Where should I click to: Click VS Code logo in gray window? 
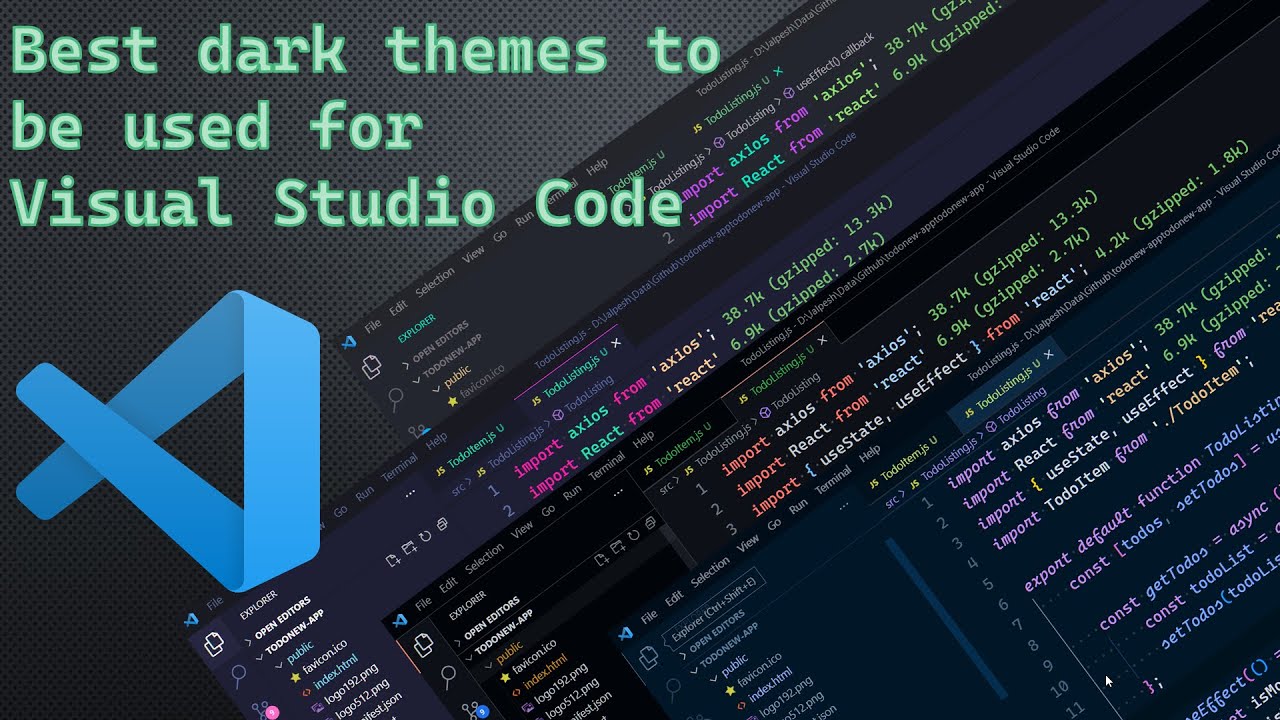348,341
